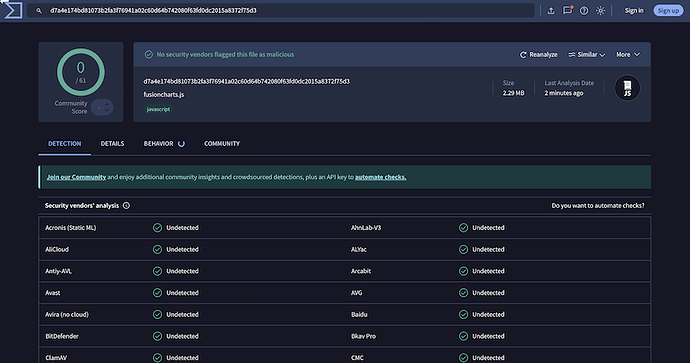This screenshot has height=363, width=690.
Task: Click the JS file type icon
Action: click(627, 88)
